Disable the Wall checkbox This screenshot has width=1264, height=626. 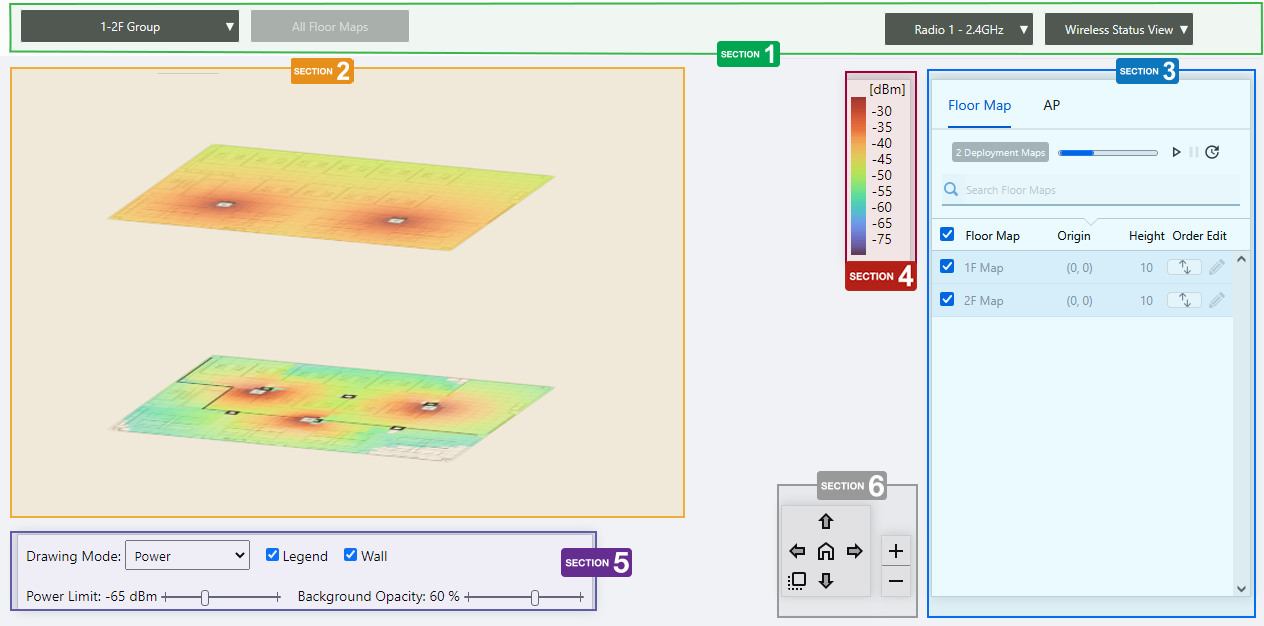(350, 555)
